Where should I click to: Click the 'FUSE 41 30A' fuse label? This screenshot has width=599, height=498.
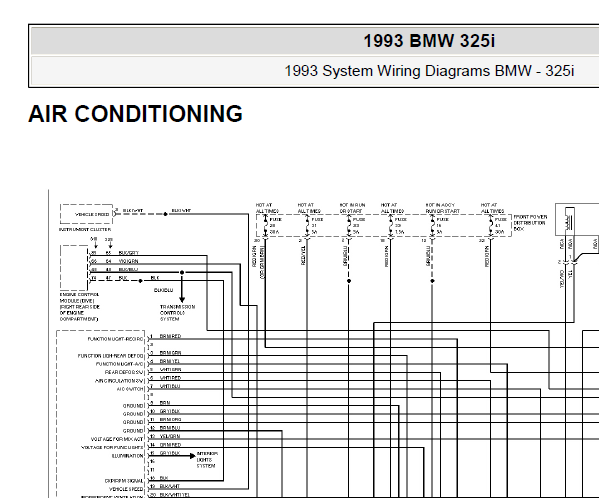pos(500,226)
